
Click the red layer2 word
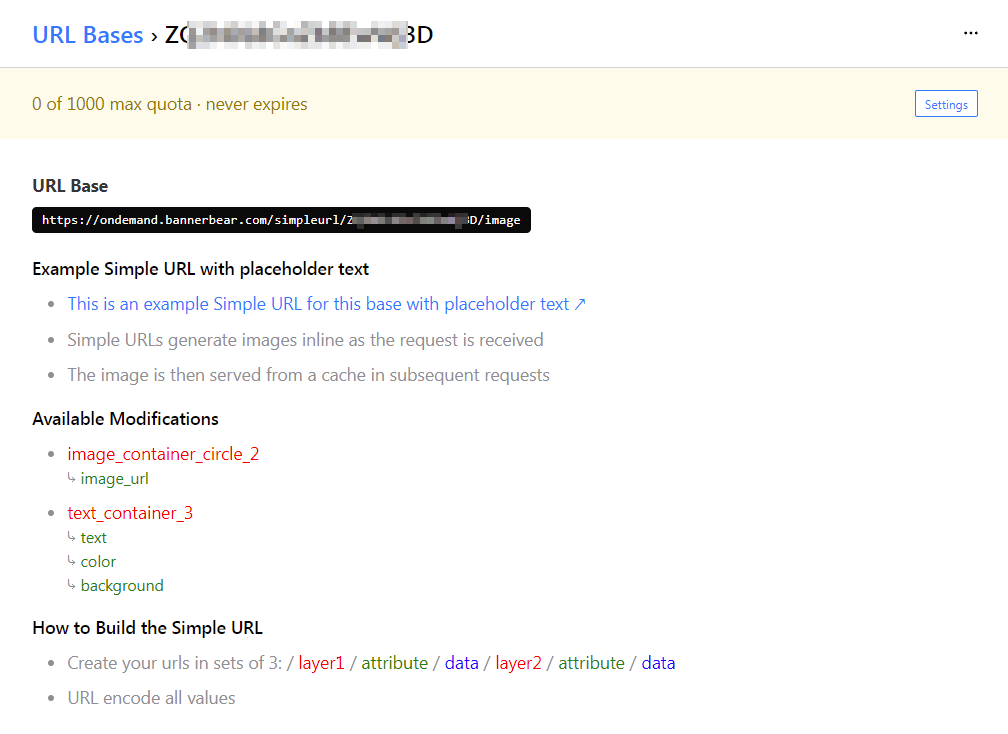[518, 663]
